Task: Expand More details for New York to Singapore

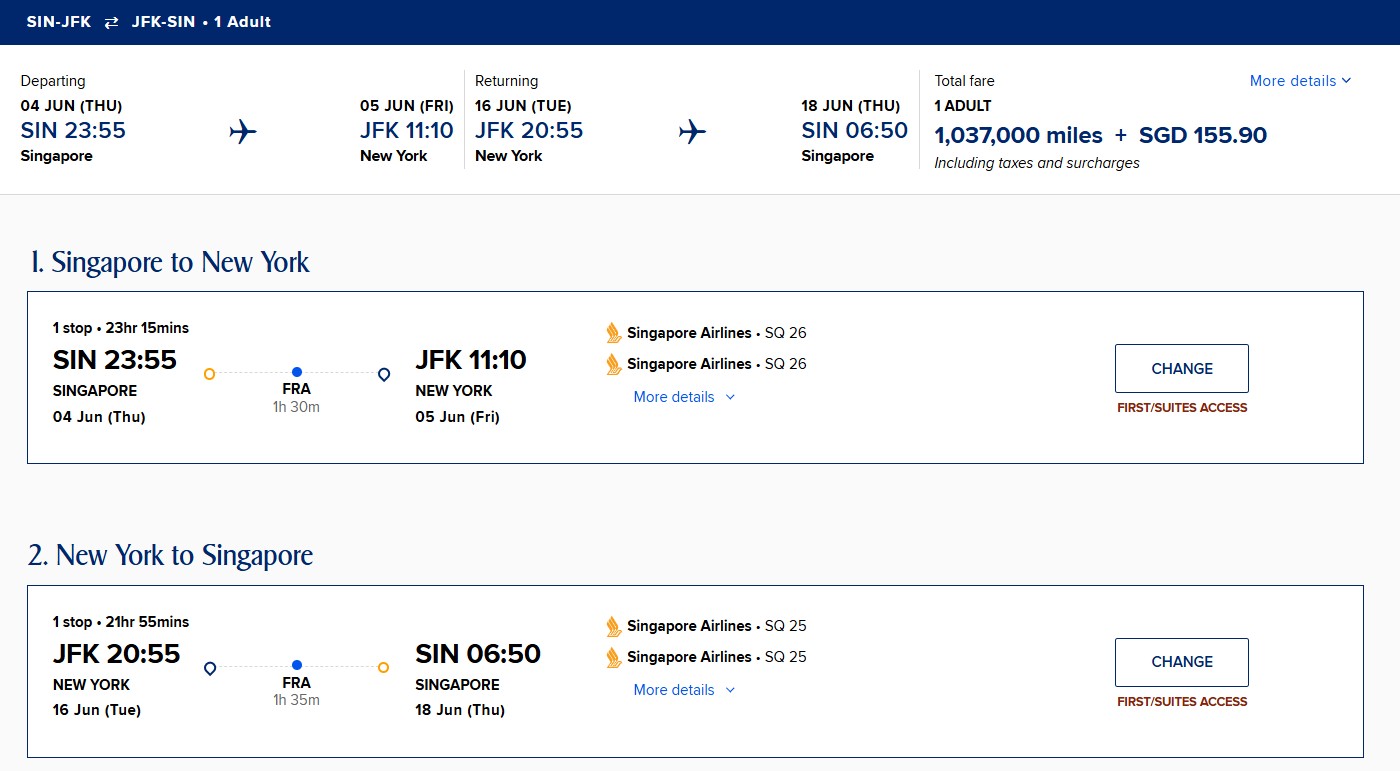Action: tap(684, 690)
